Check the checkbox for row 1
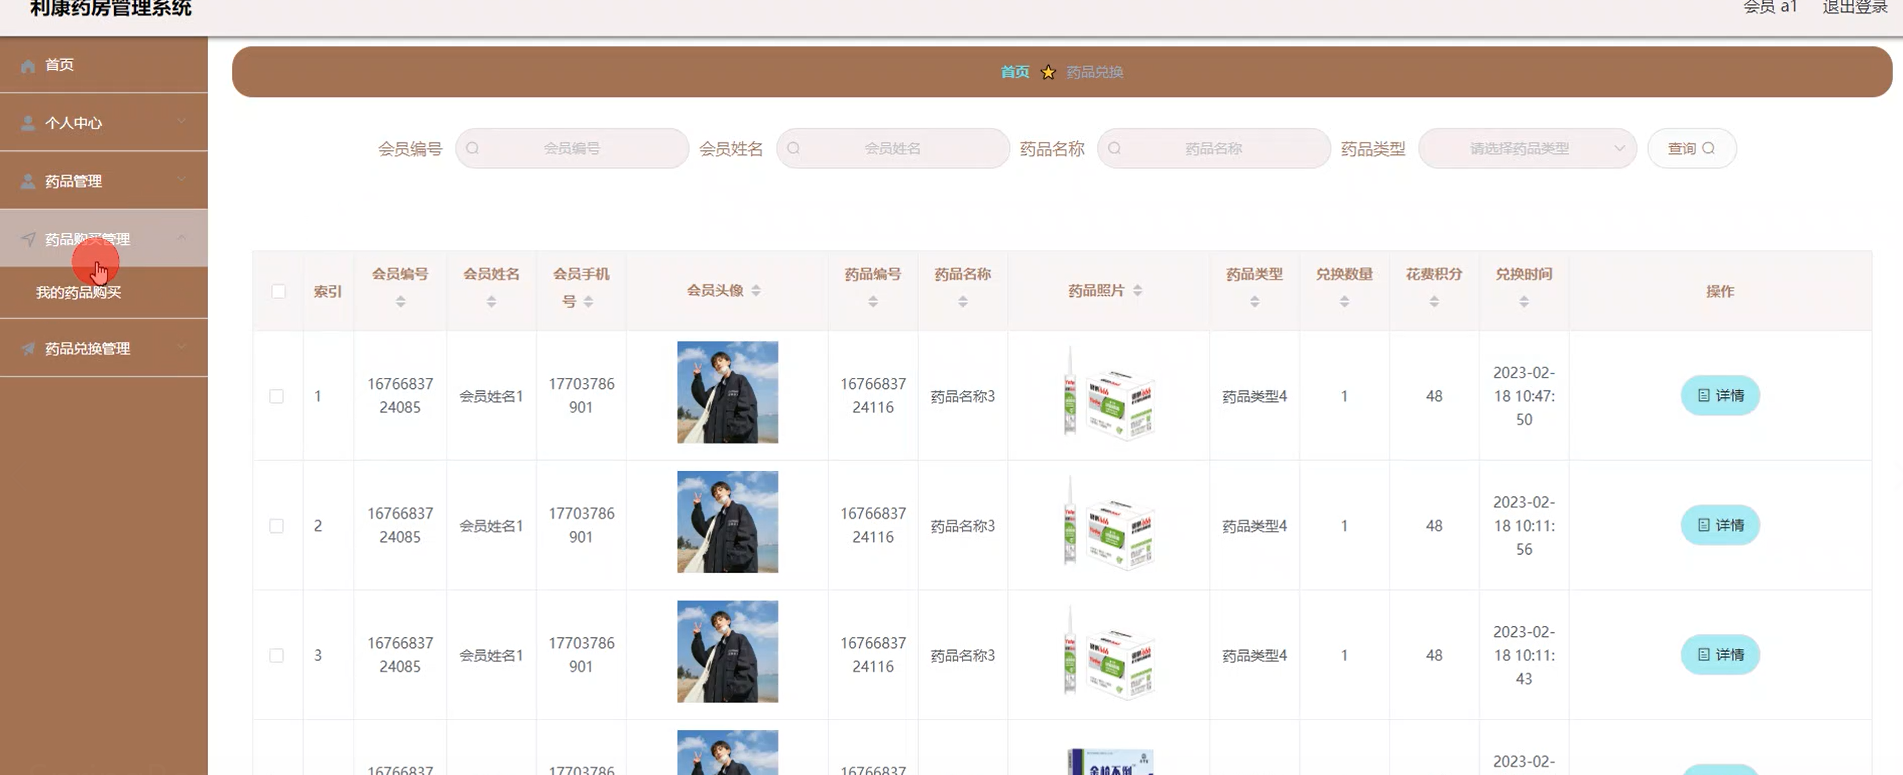Screen dimensions: 1903x775 point(276,396)
